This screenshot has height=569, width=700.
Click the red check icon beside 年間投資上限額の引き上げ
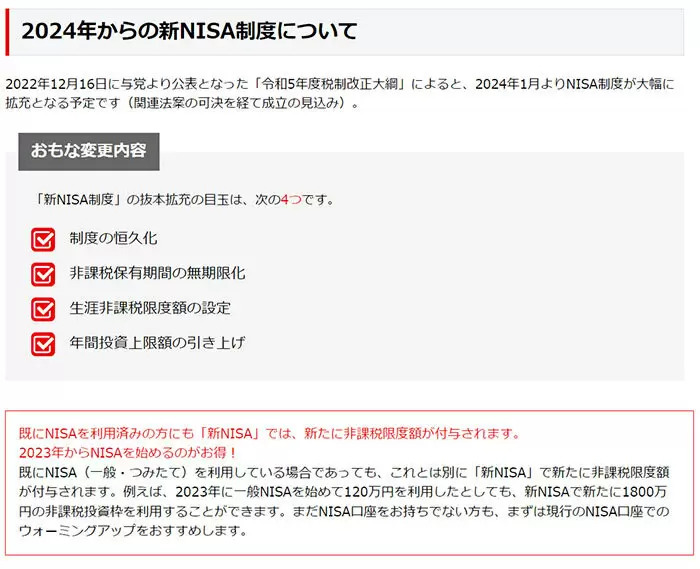click(x=43, y=344)
